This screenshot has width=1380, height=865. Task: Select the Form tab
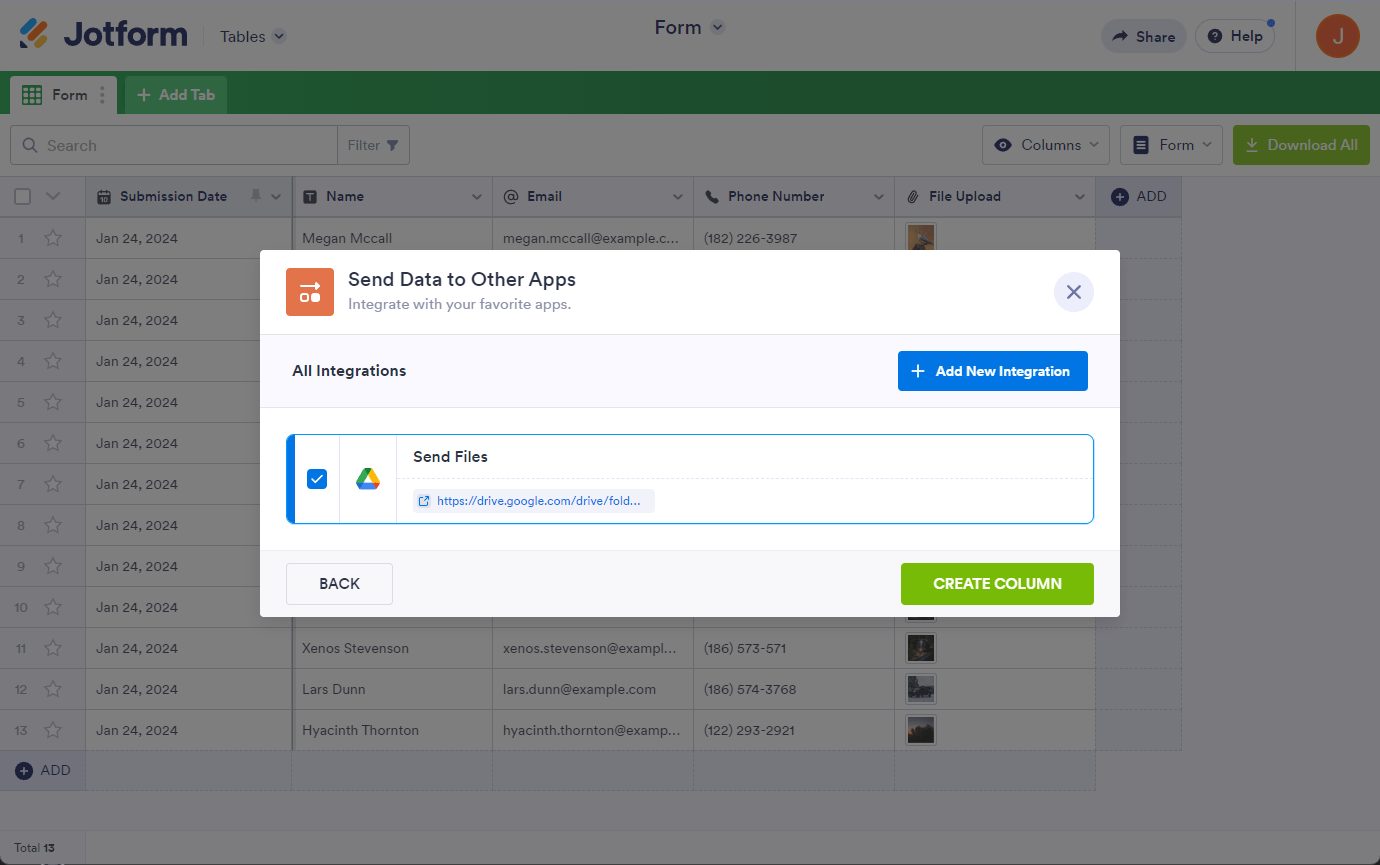[x=57, y=95]
